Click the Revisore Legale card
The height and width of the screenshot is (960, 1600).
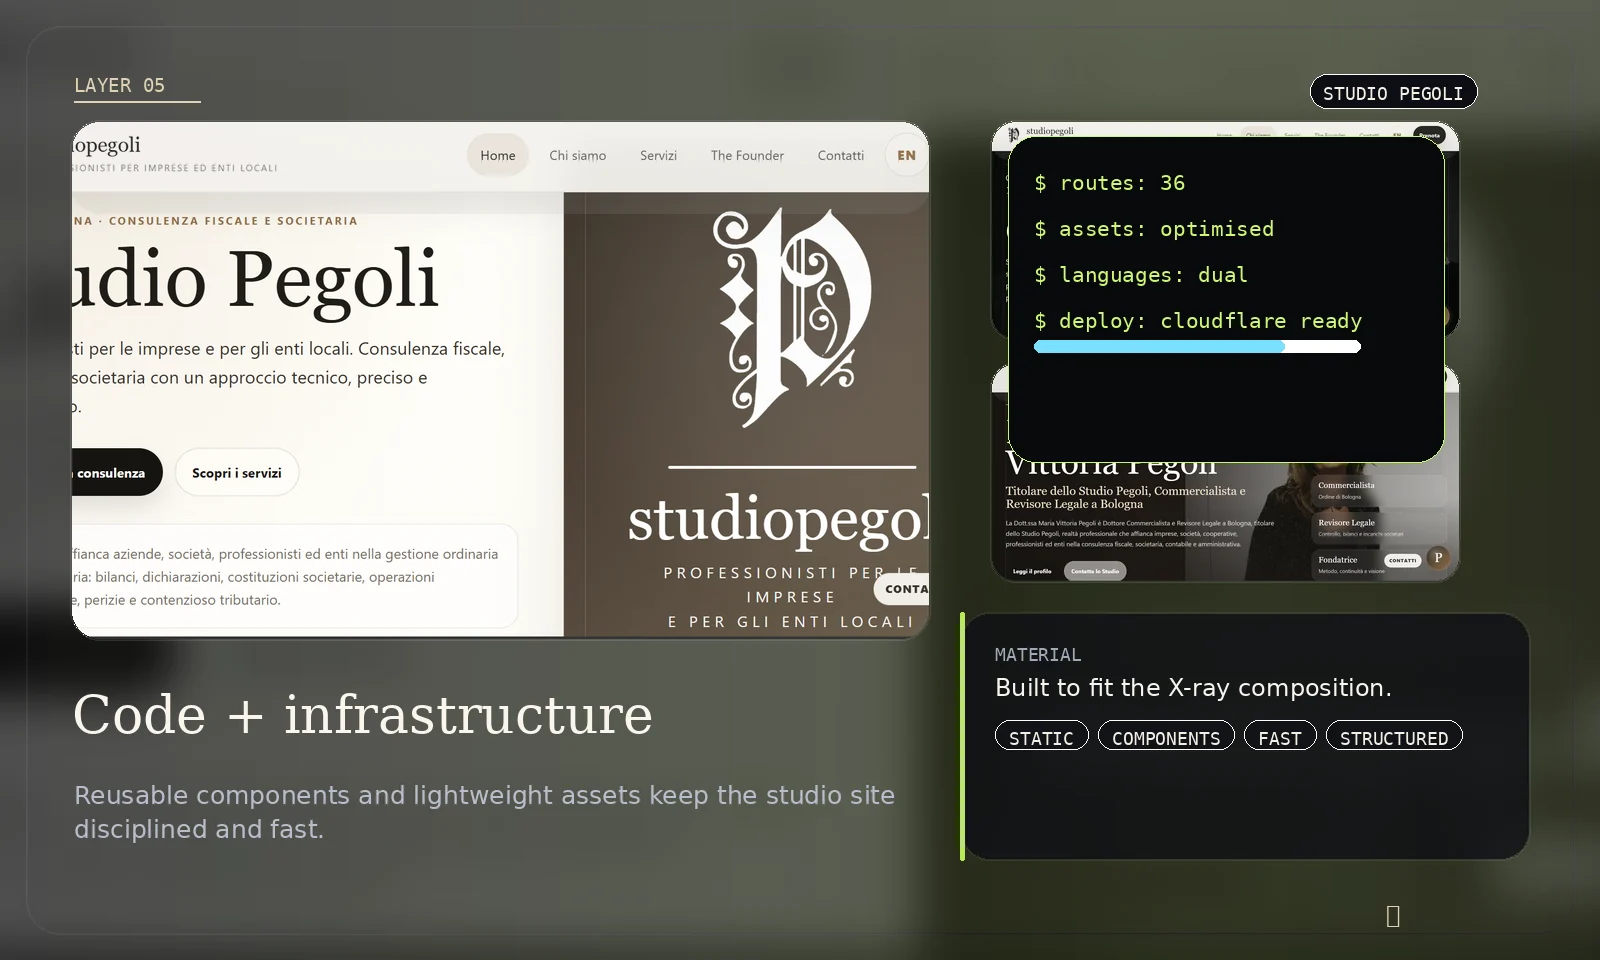click(x=1378, y=527)
